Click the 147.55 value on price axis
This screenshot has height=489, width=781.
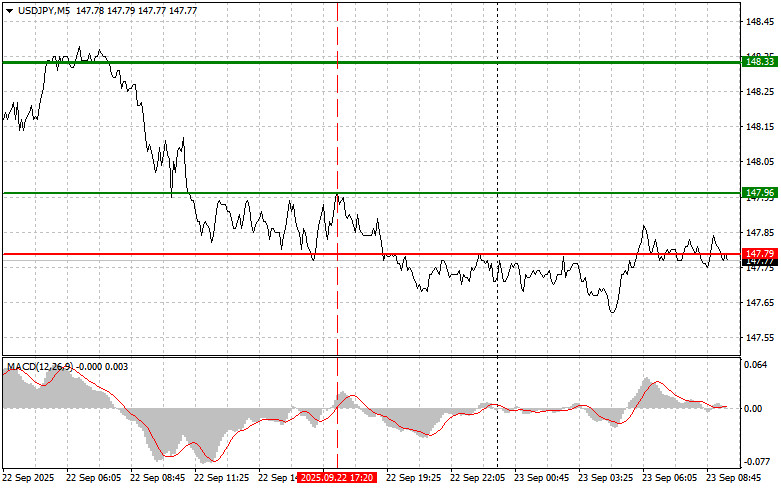click(x=757, y=337)
